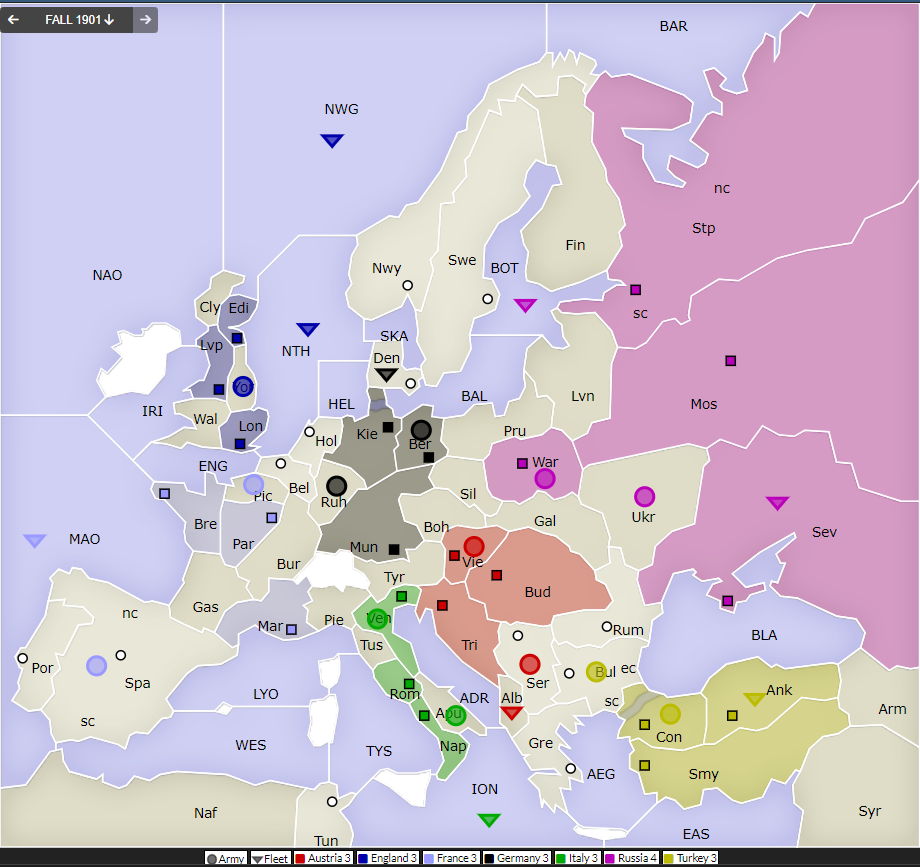Select the Turkey 3 legend entry
920x867 pixels.
point(691,858)
